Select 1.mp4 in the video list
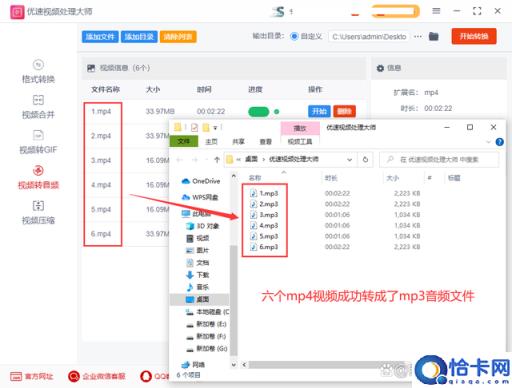The height and width of the screenshot is (388, 512). coord(101,111)
